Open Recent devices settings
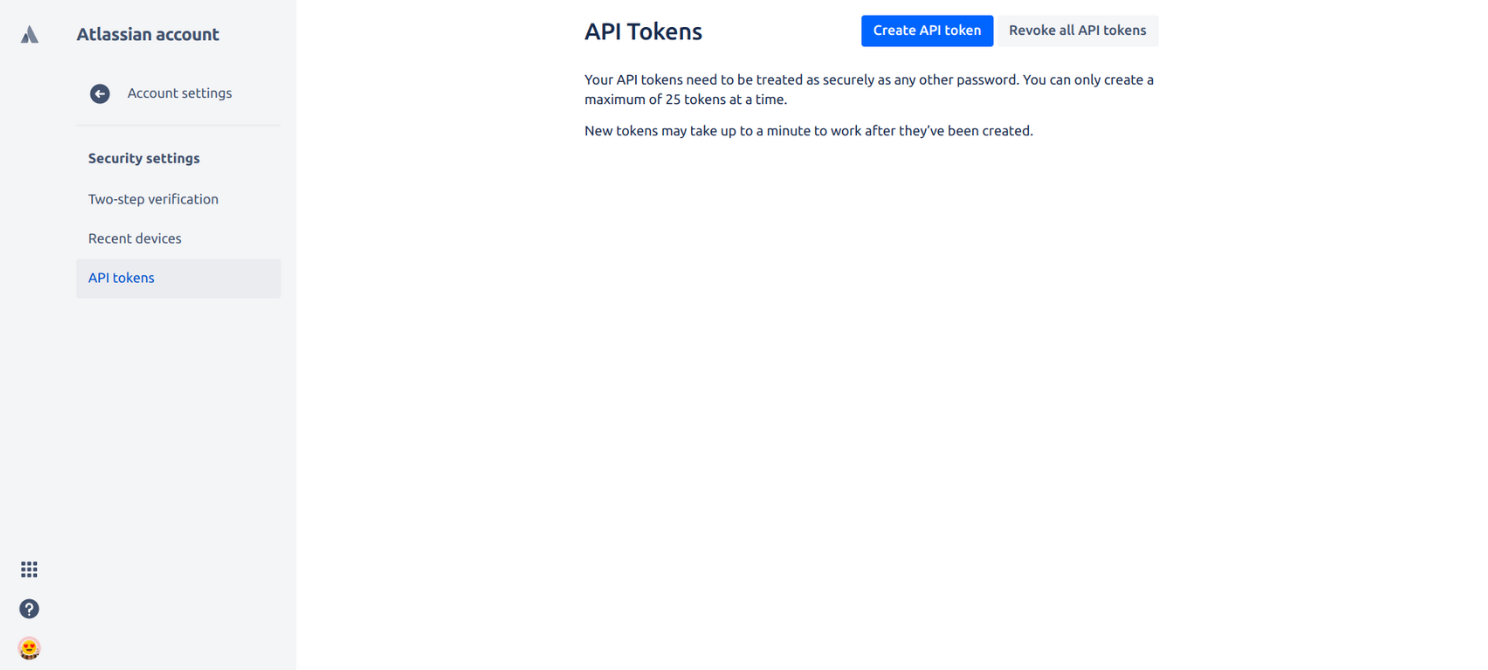 pos(134,238)
